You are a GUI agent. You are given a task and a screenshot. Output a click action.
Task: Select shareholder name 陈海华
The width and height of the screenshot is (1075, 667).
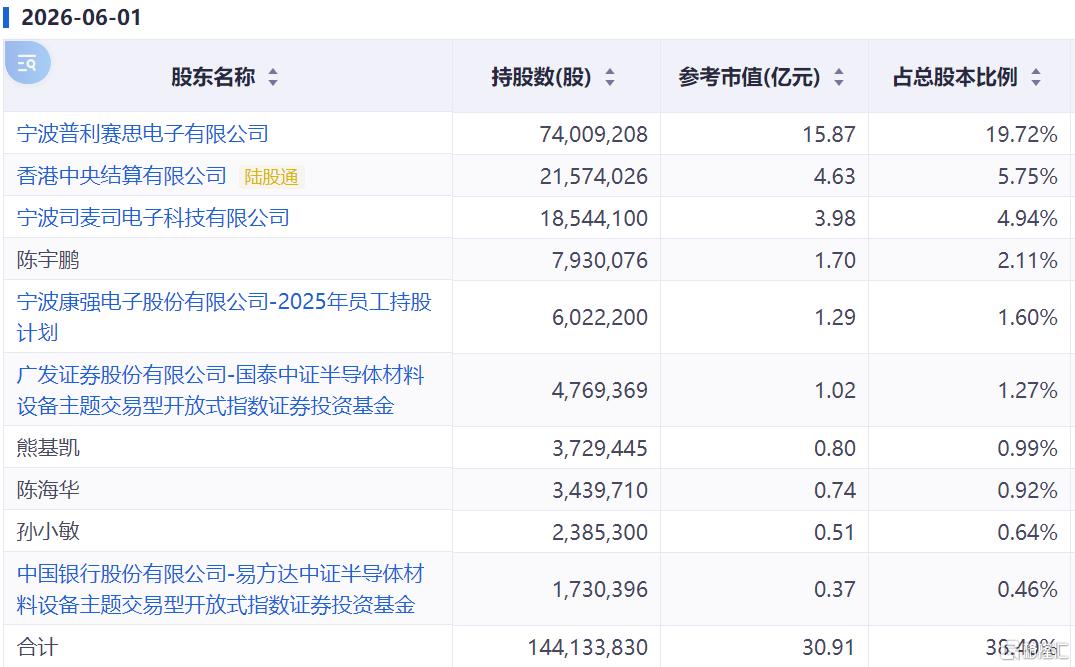(48, 489)
